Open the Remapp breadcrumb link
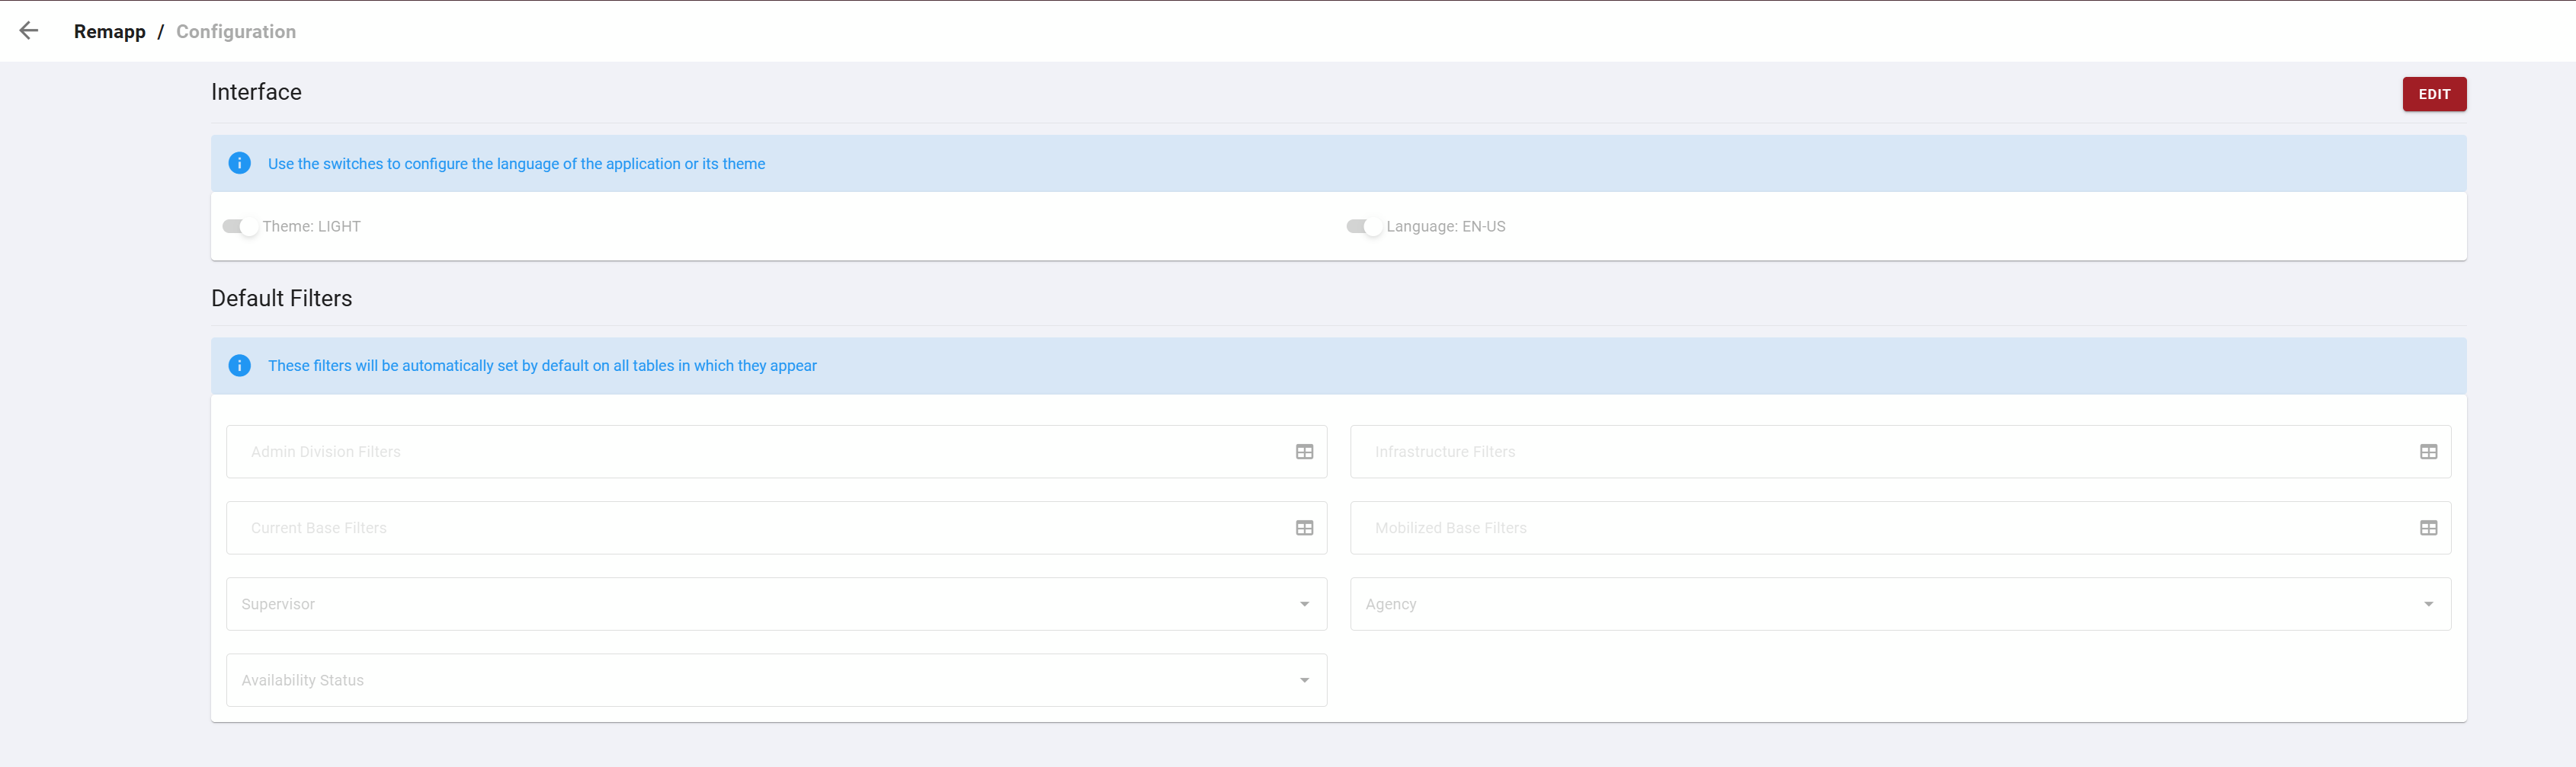Screen dimensions: 2576x767 pos(110,32)
